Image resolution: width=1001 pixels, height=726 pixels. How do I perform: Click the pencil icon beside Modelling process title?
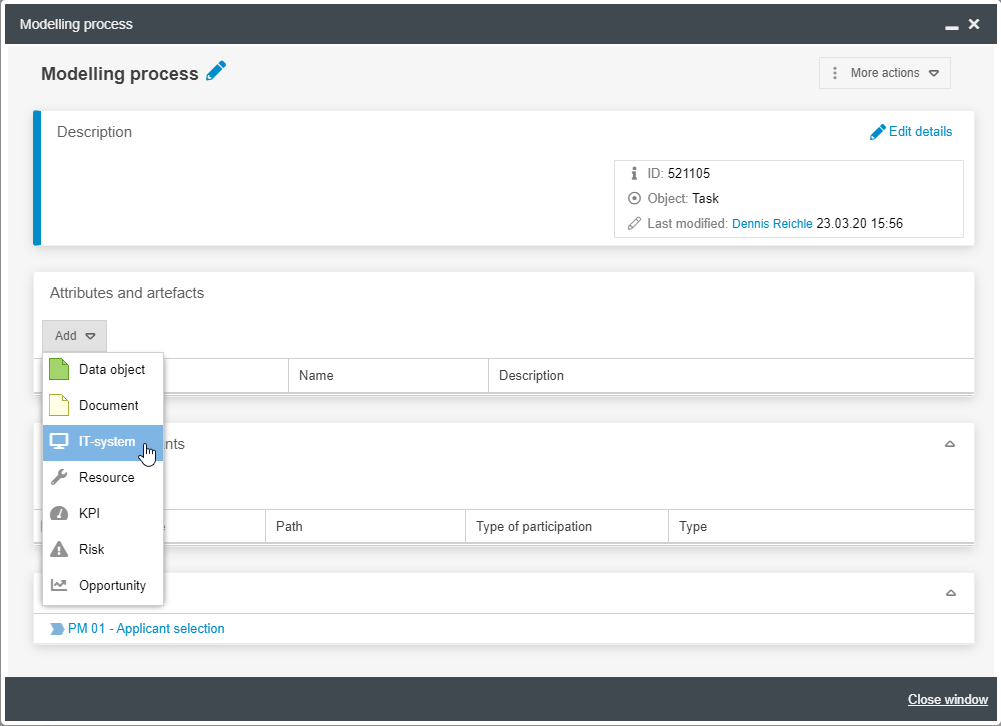(x=216, y=72)
